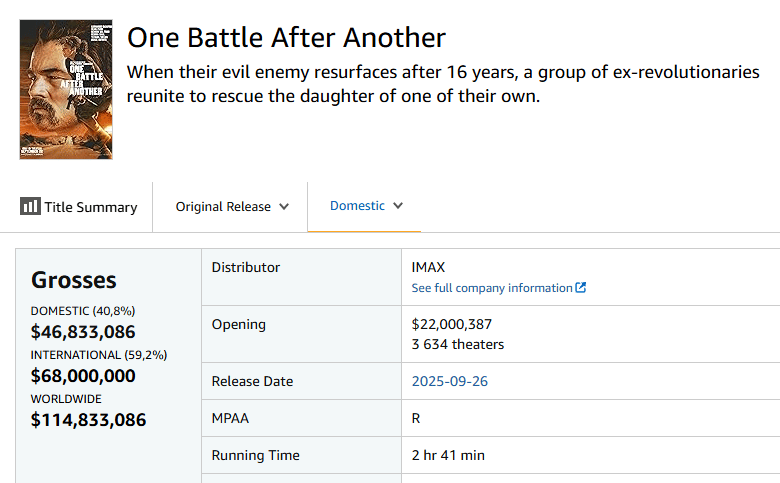Open the Original Release dropdown
Viewport: 780px width, 483px height.
click(x=232, y=207)
